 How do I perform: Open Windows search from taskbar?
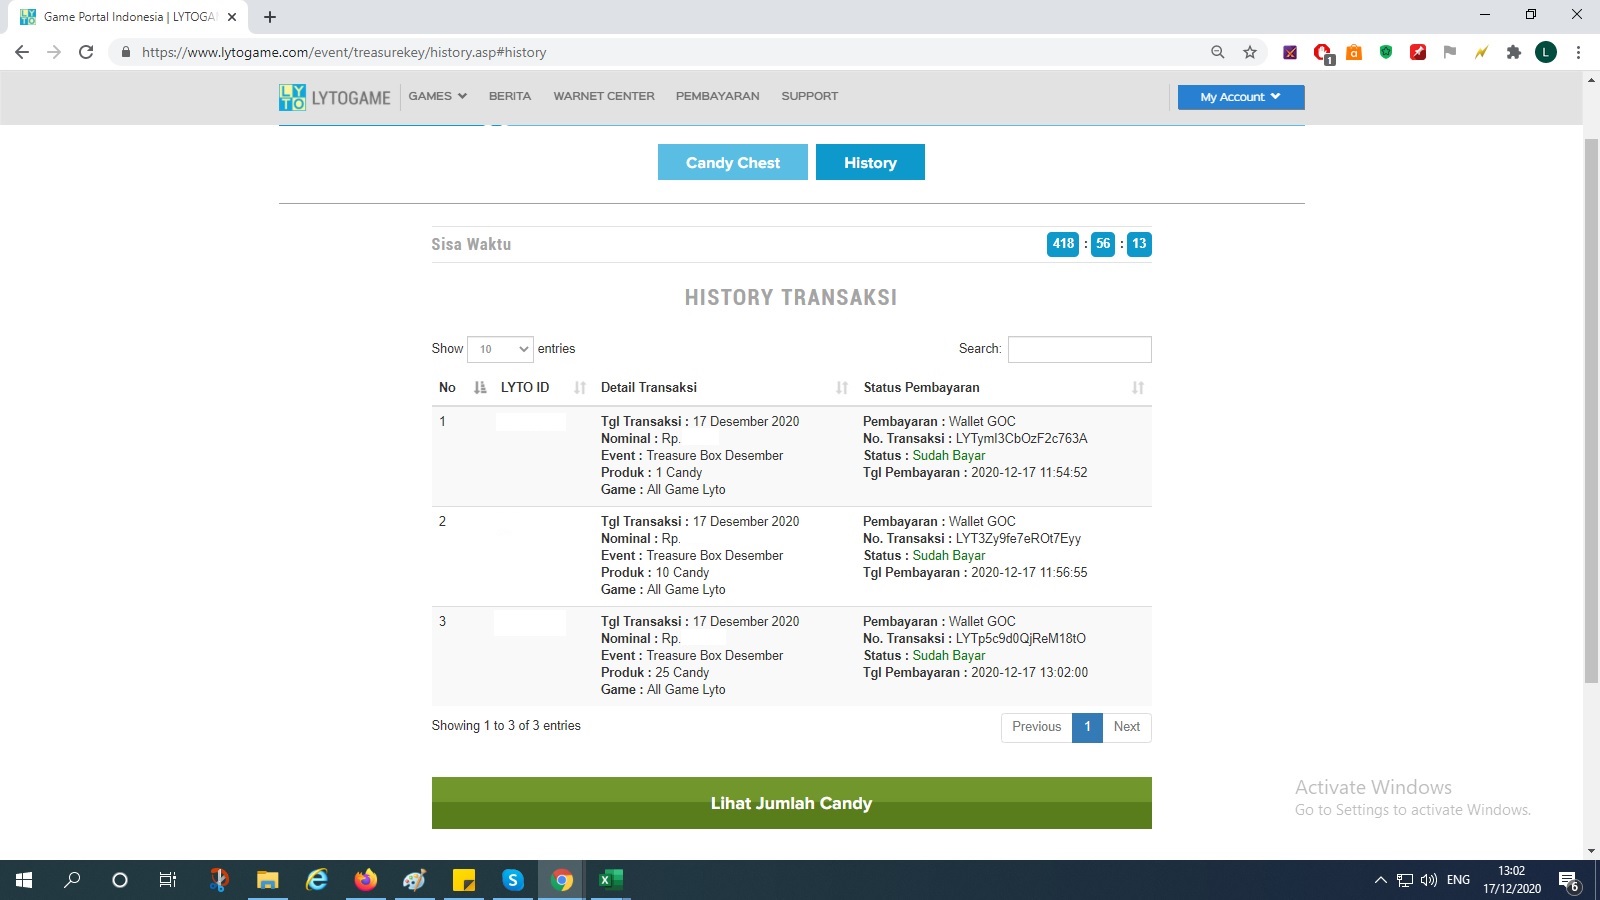pos(72,880)
